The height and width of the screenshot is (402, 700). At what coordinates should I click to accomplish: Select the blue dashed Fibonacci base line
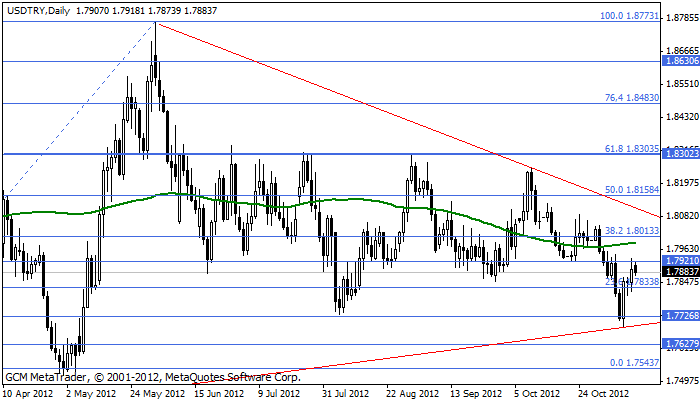point(80,109)
